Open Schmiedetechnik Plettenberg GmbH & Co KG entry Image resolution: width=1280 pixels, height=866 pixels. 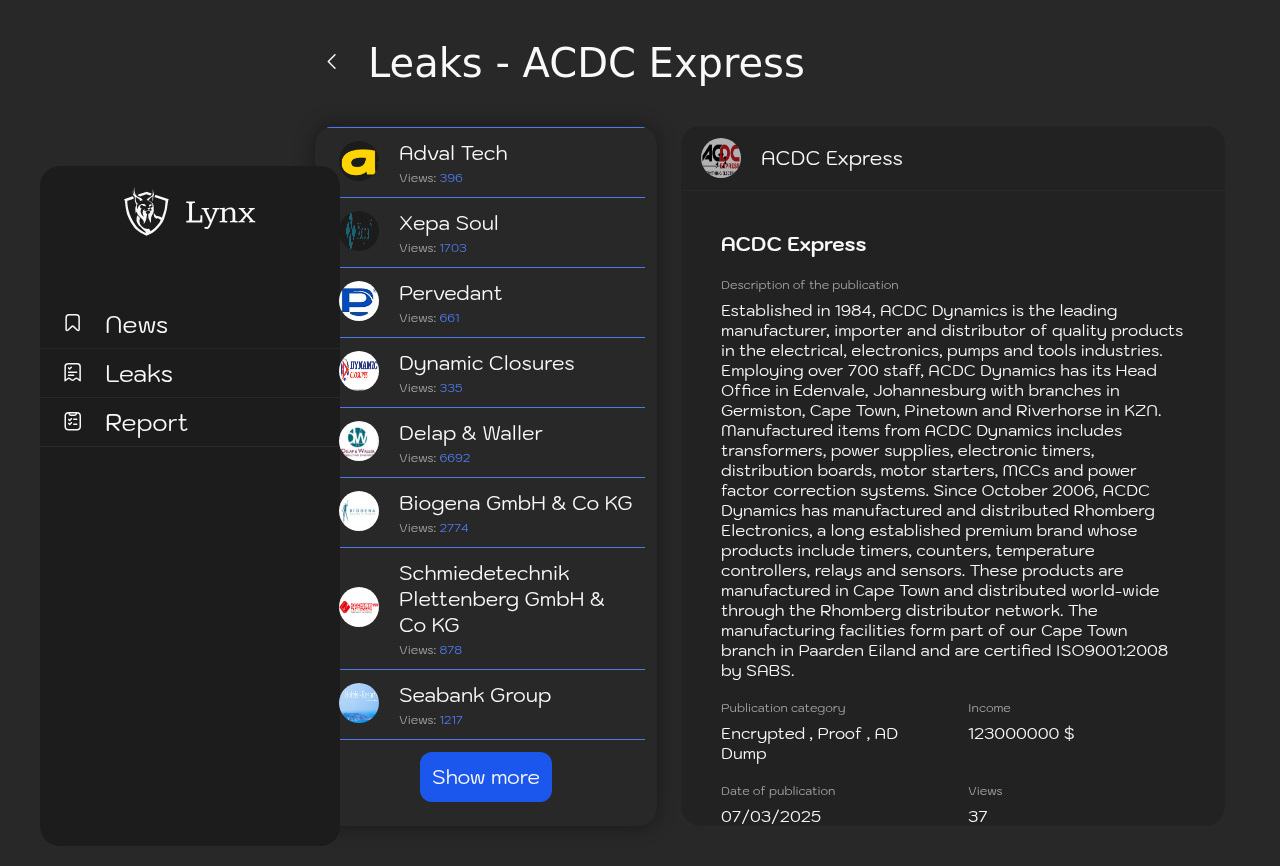pos(486,609)
